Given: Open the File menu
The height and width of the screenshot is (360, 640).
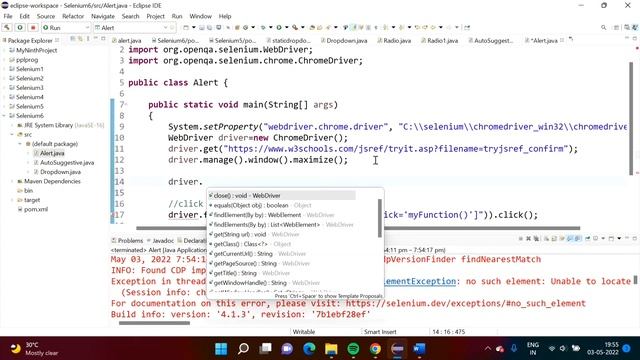Looking at the screenshot, I should 8,16.
